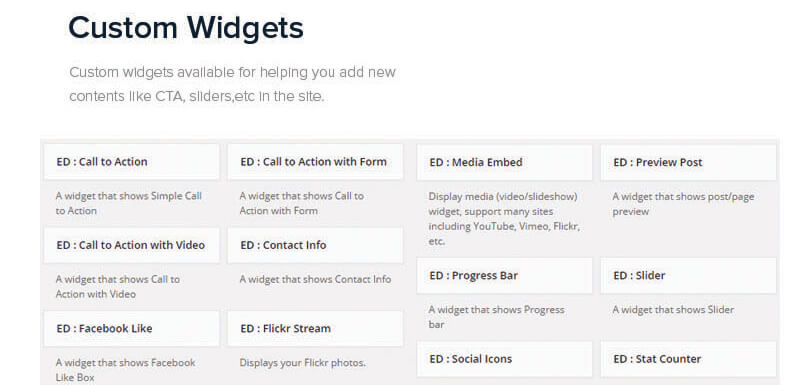Click 'A widget that shows Slider' text
This screenshot has height=385, width=800.
point(673,310)
